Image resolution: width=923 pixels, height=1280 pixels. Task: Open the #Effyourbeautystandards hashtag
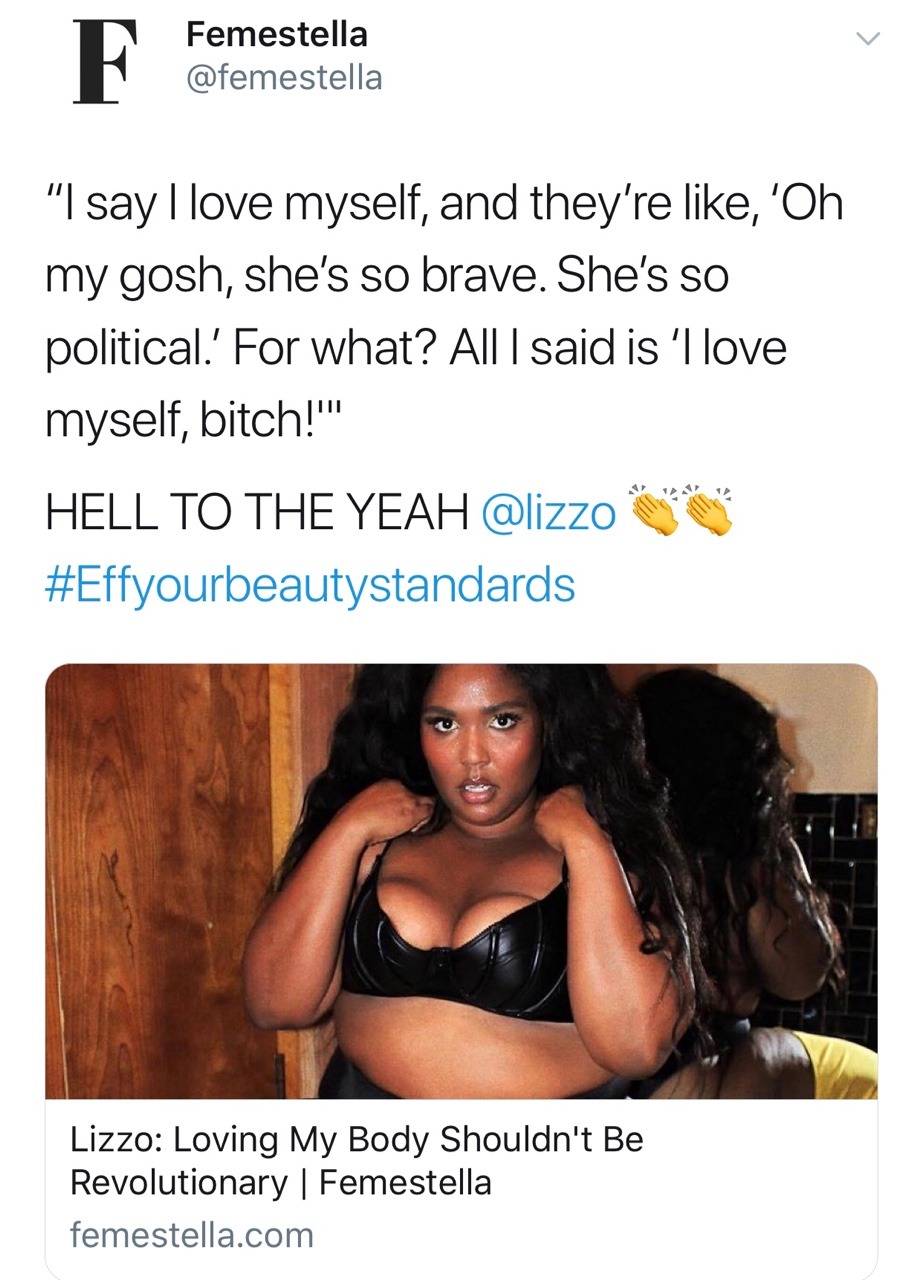[x=310, y=584]
